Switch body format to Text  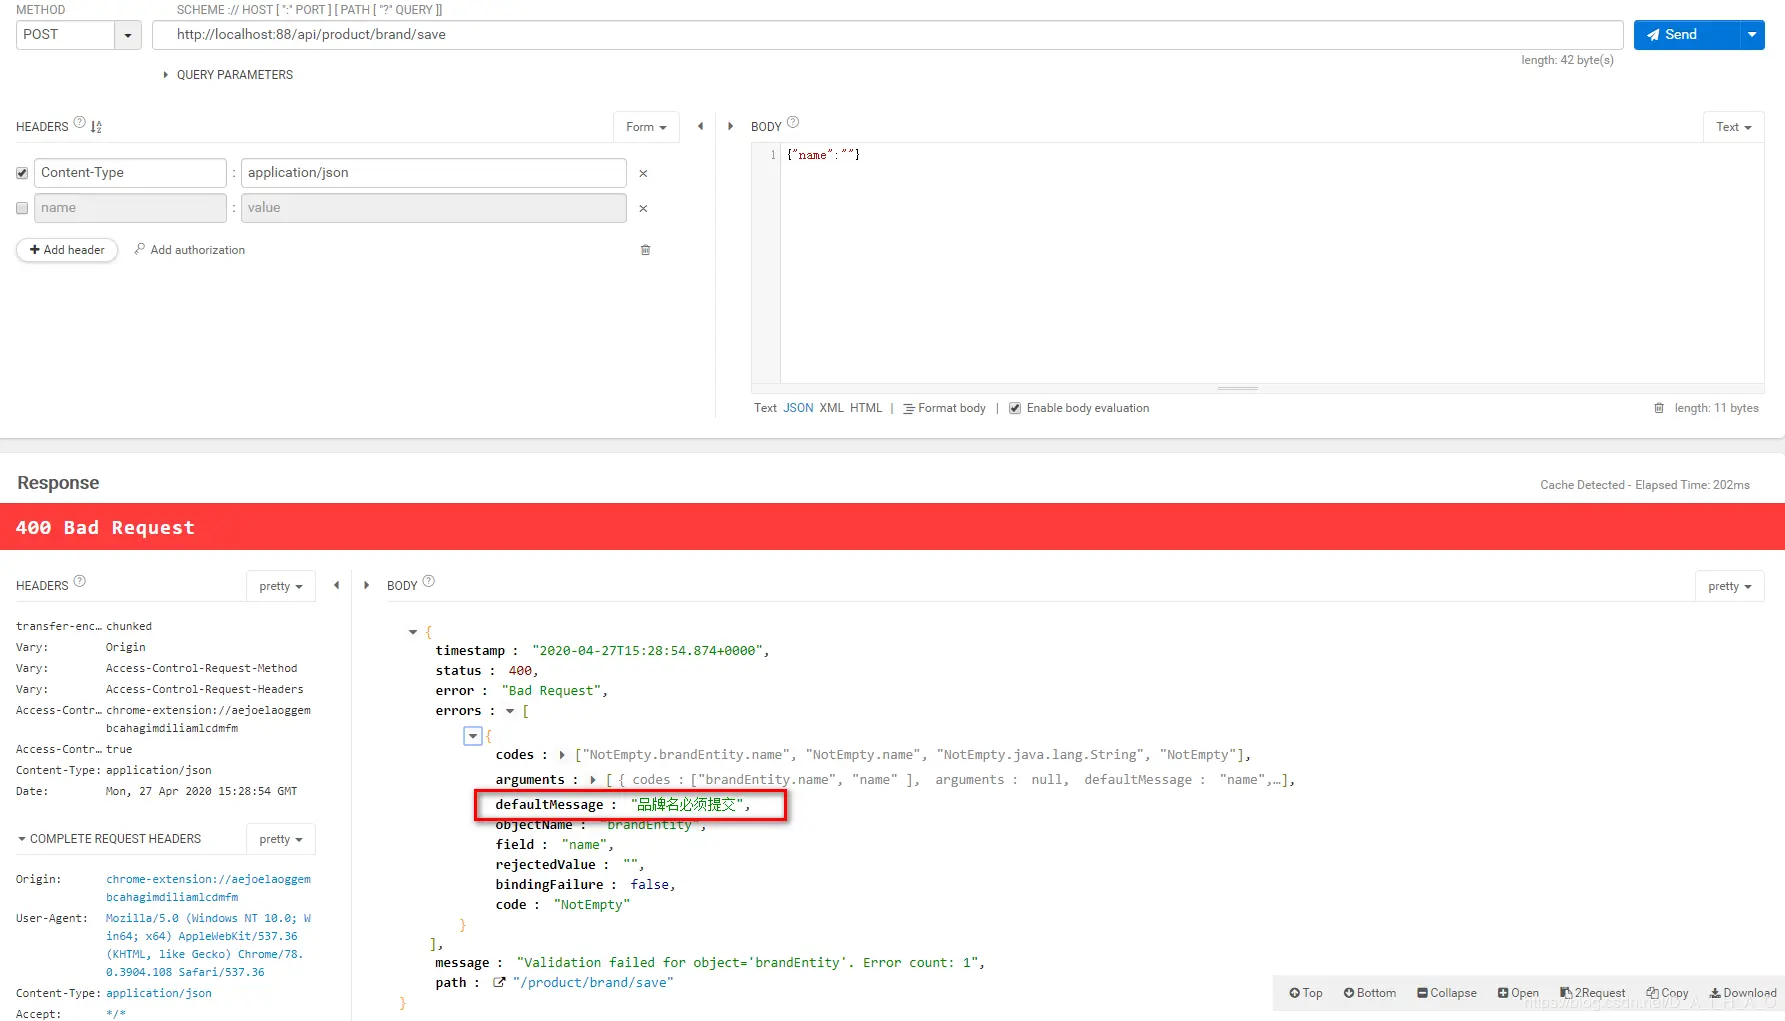coord(765,408)
